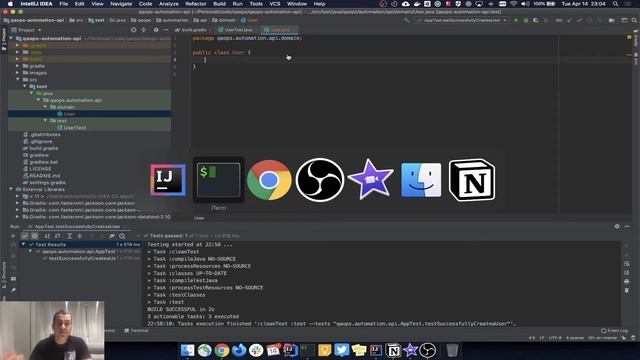Collapse Test Results node
Screen dimensions: 640x360
[23, 244]
